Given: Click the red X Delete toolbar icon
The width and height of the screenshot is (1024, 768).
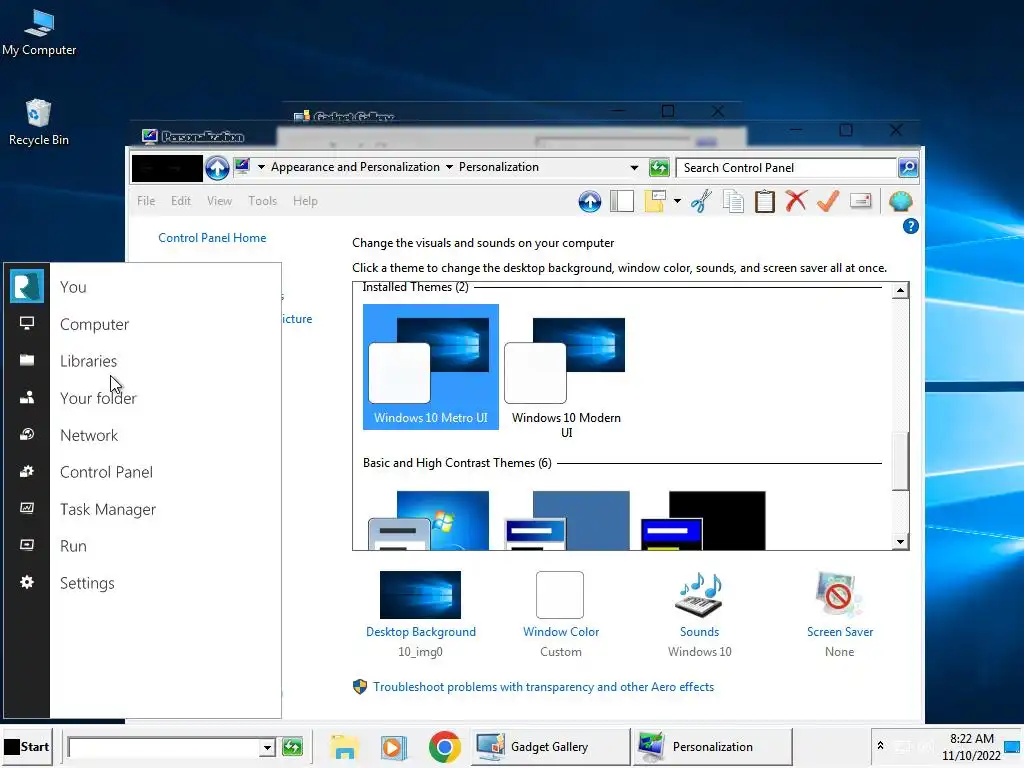Looking at the screenshot, I should [x=796, y=201].
